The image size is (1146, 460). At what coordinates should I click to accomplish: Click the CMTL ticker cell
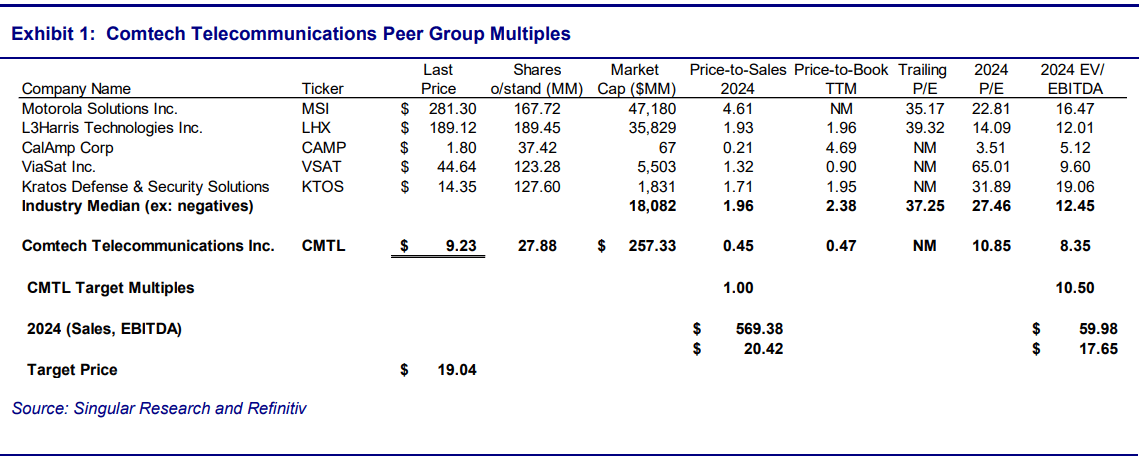pyautogui.click(x=323, y=246)
